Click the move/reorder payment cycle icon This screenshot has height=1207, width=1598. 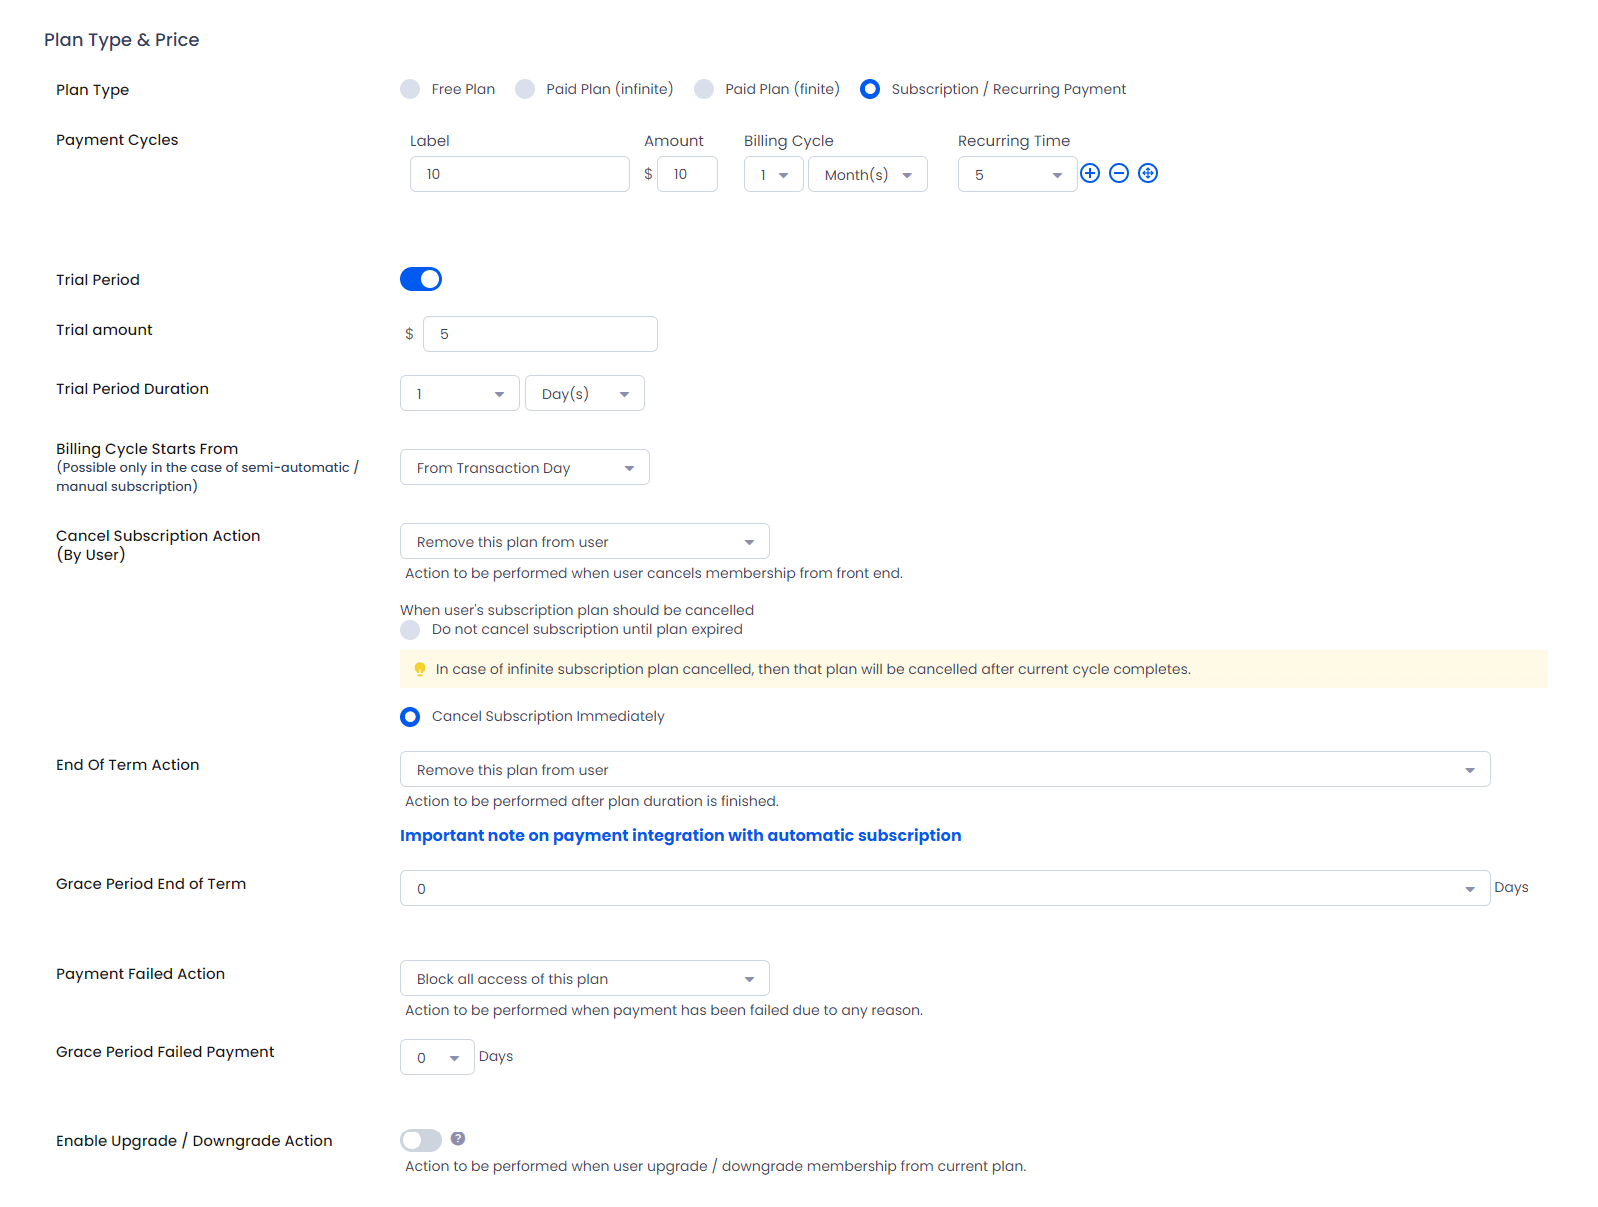point(1148,173)
